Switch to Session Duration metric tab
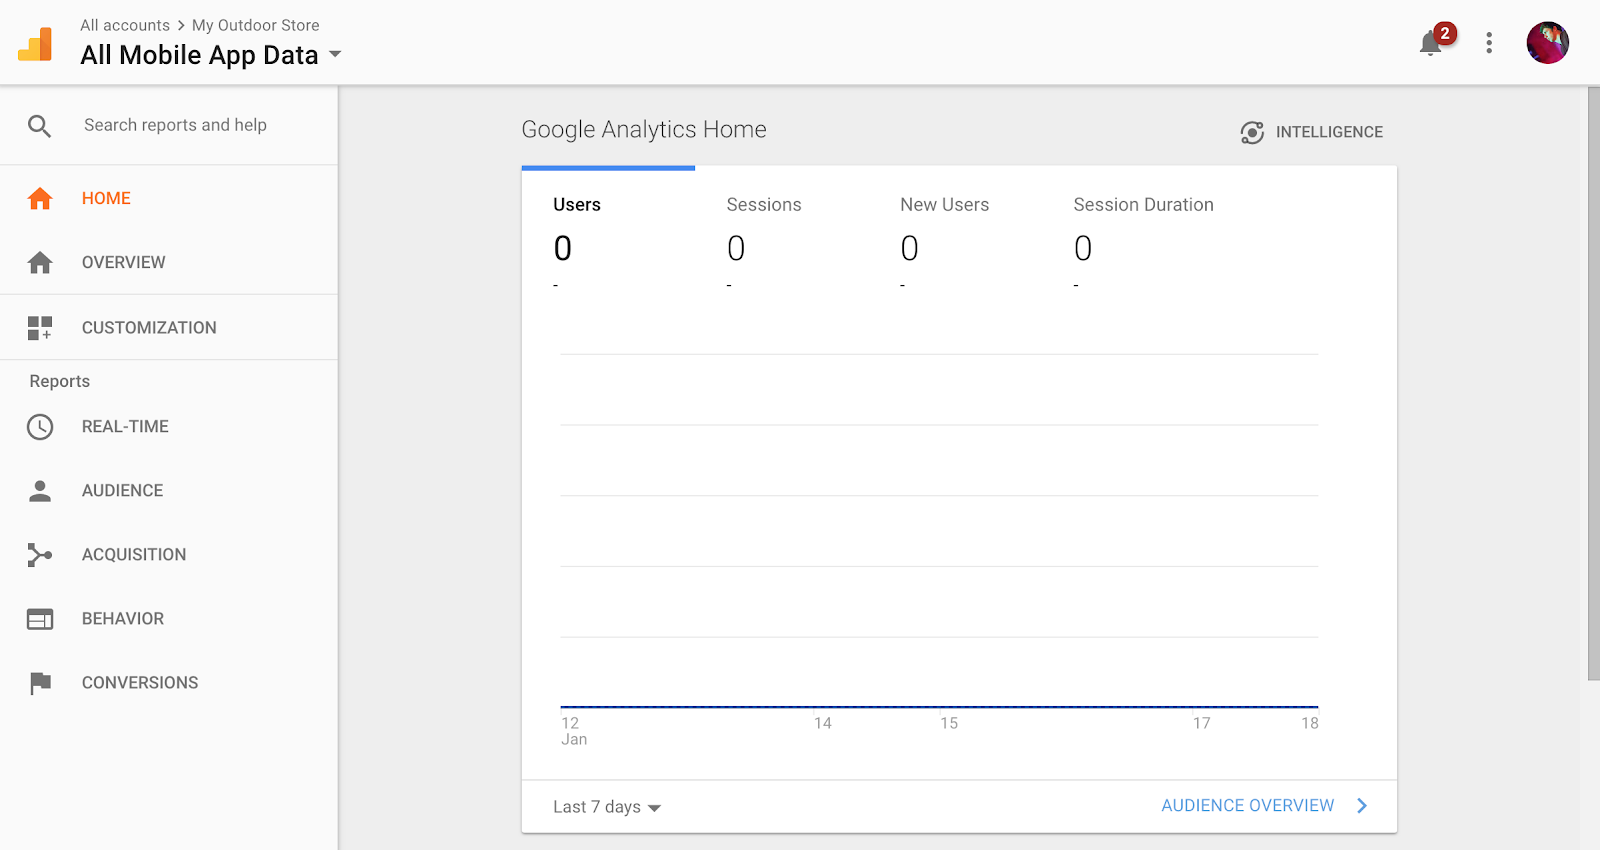Image resolution: width=1600 pixels, height=850 pixels. pos(1143,242)
